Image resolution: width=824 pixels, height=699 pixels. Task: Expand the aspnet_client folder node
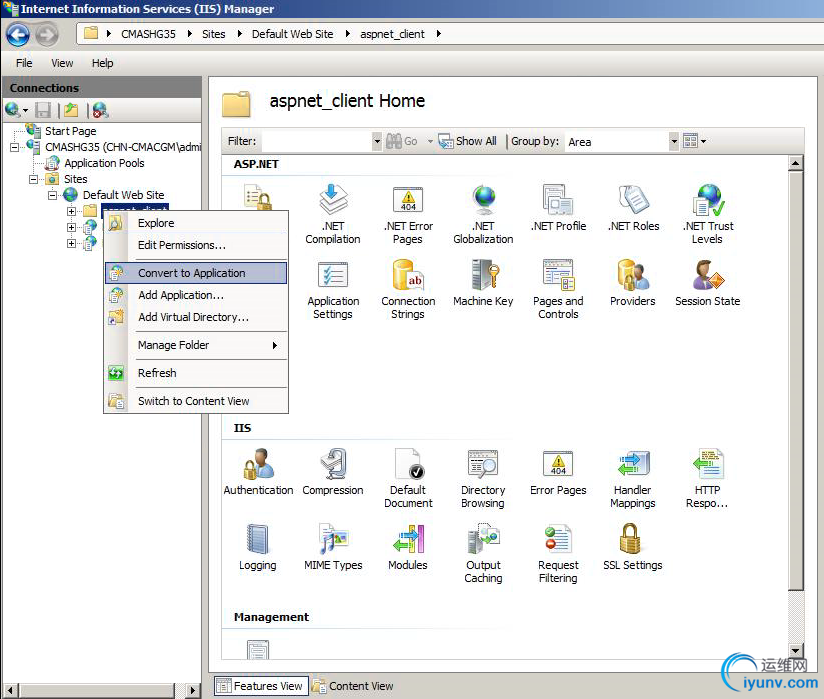[x=71, y=211]
